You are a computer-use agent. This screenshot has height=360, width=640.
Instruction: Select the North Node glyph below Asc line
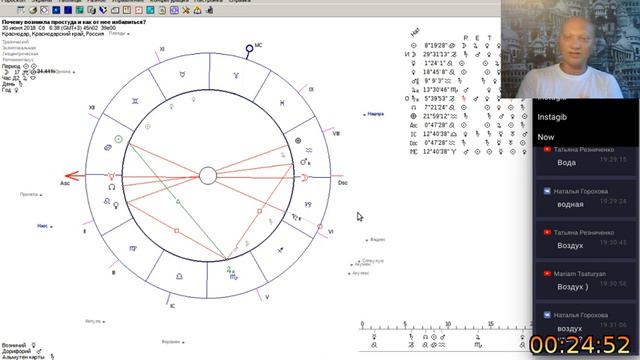pos(112,187)
